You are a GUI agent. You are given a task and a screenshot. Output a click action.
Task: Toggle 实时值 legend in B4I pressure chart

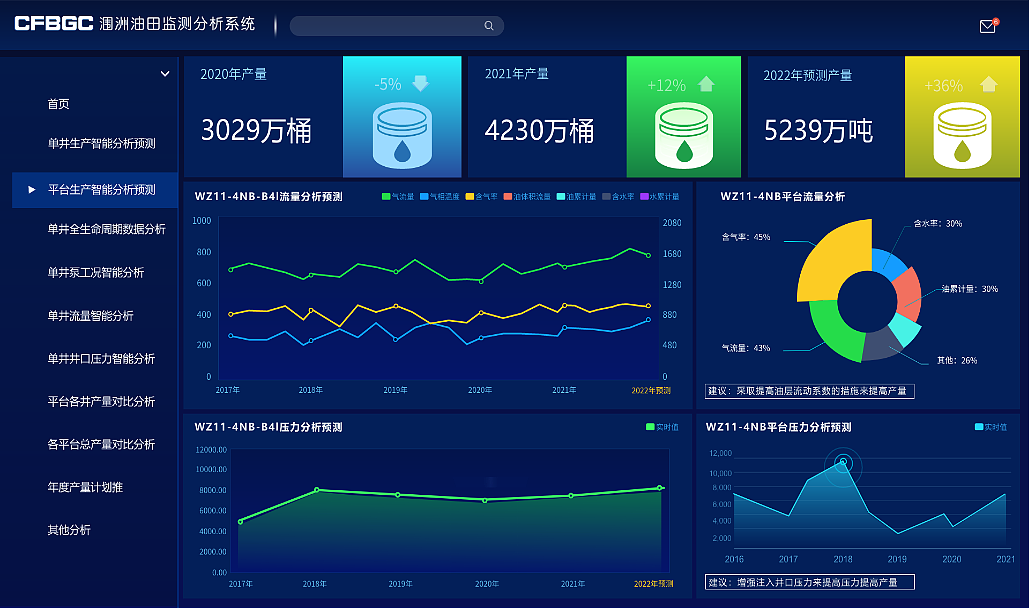(662, 427)
